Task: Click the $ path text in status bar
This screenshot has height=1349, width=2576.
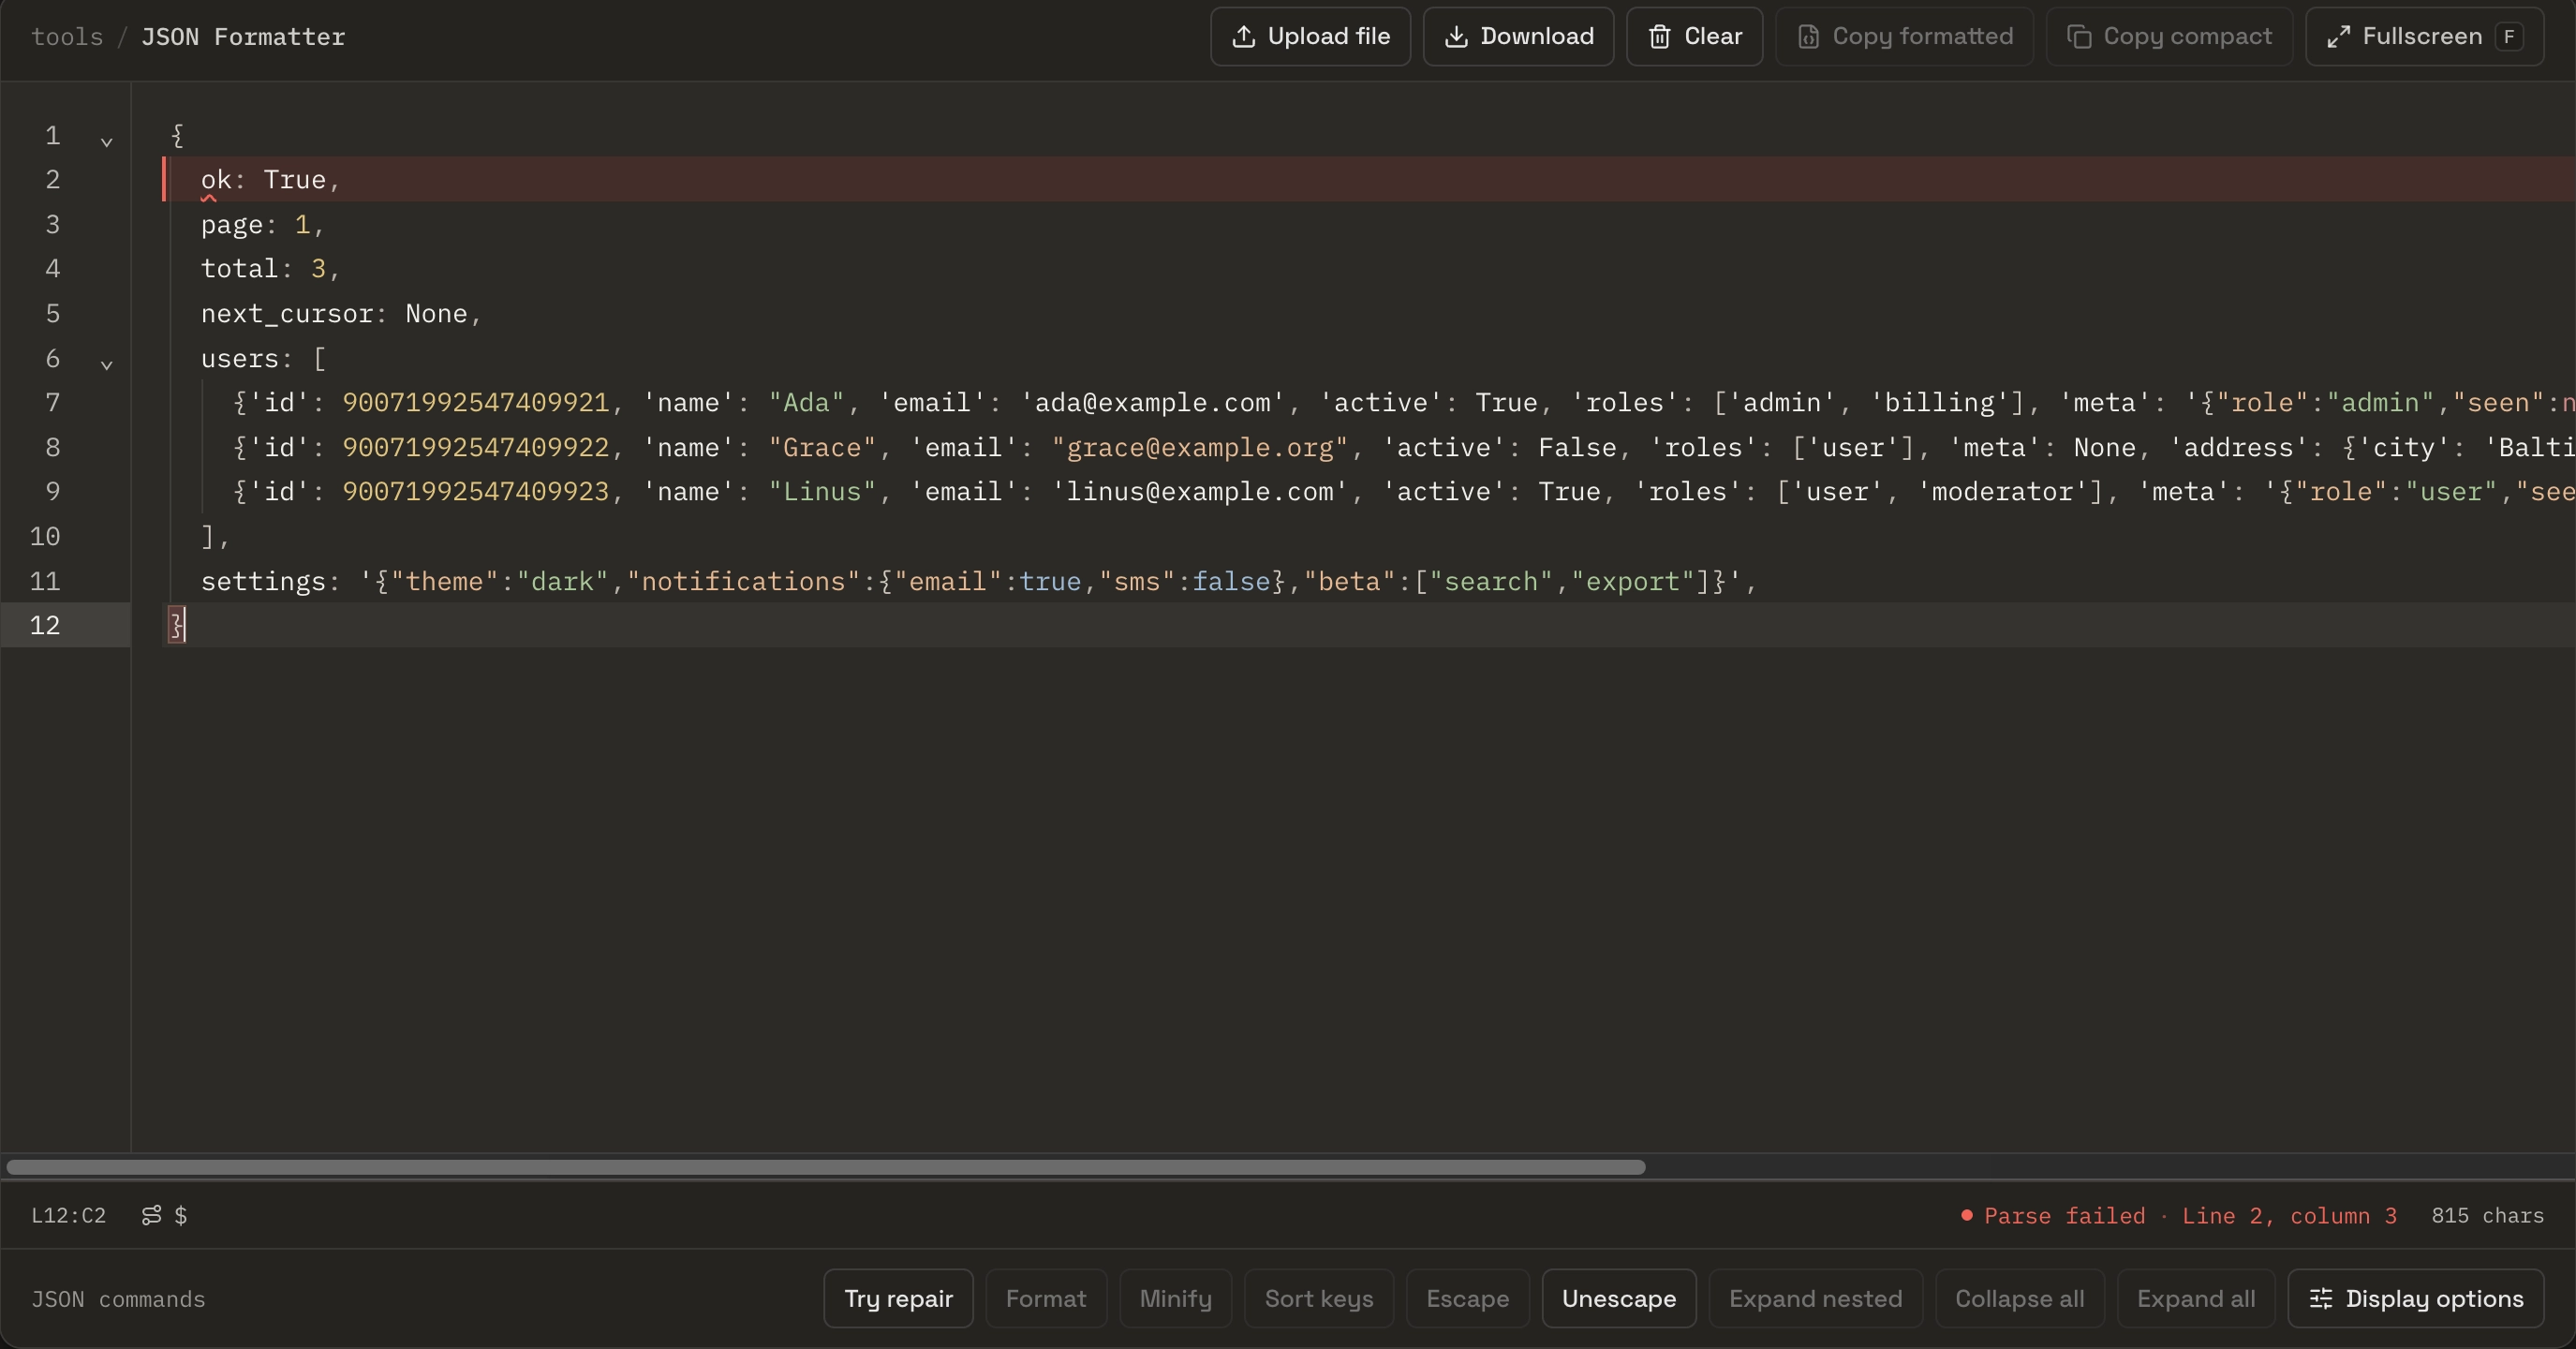Action: pyautogui.click(x=181, y=1215)
